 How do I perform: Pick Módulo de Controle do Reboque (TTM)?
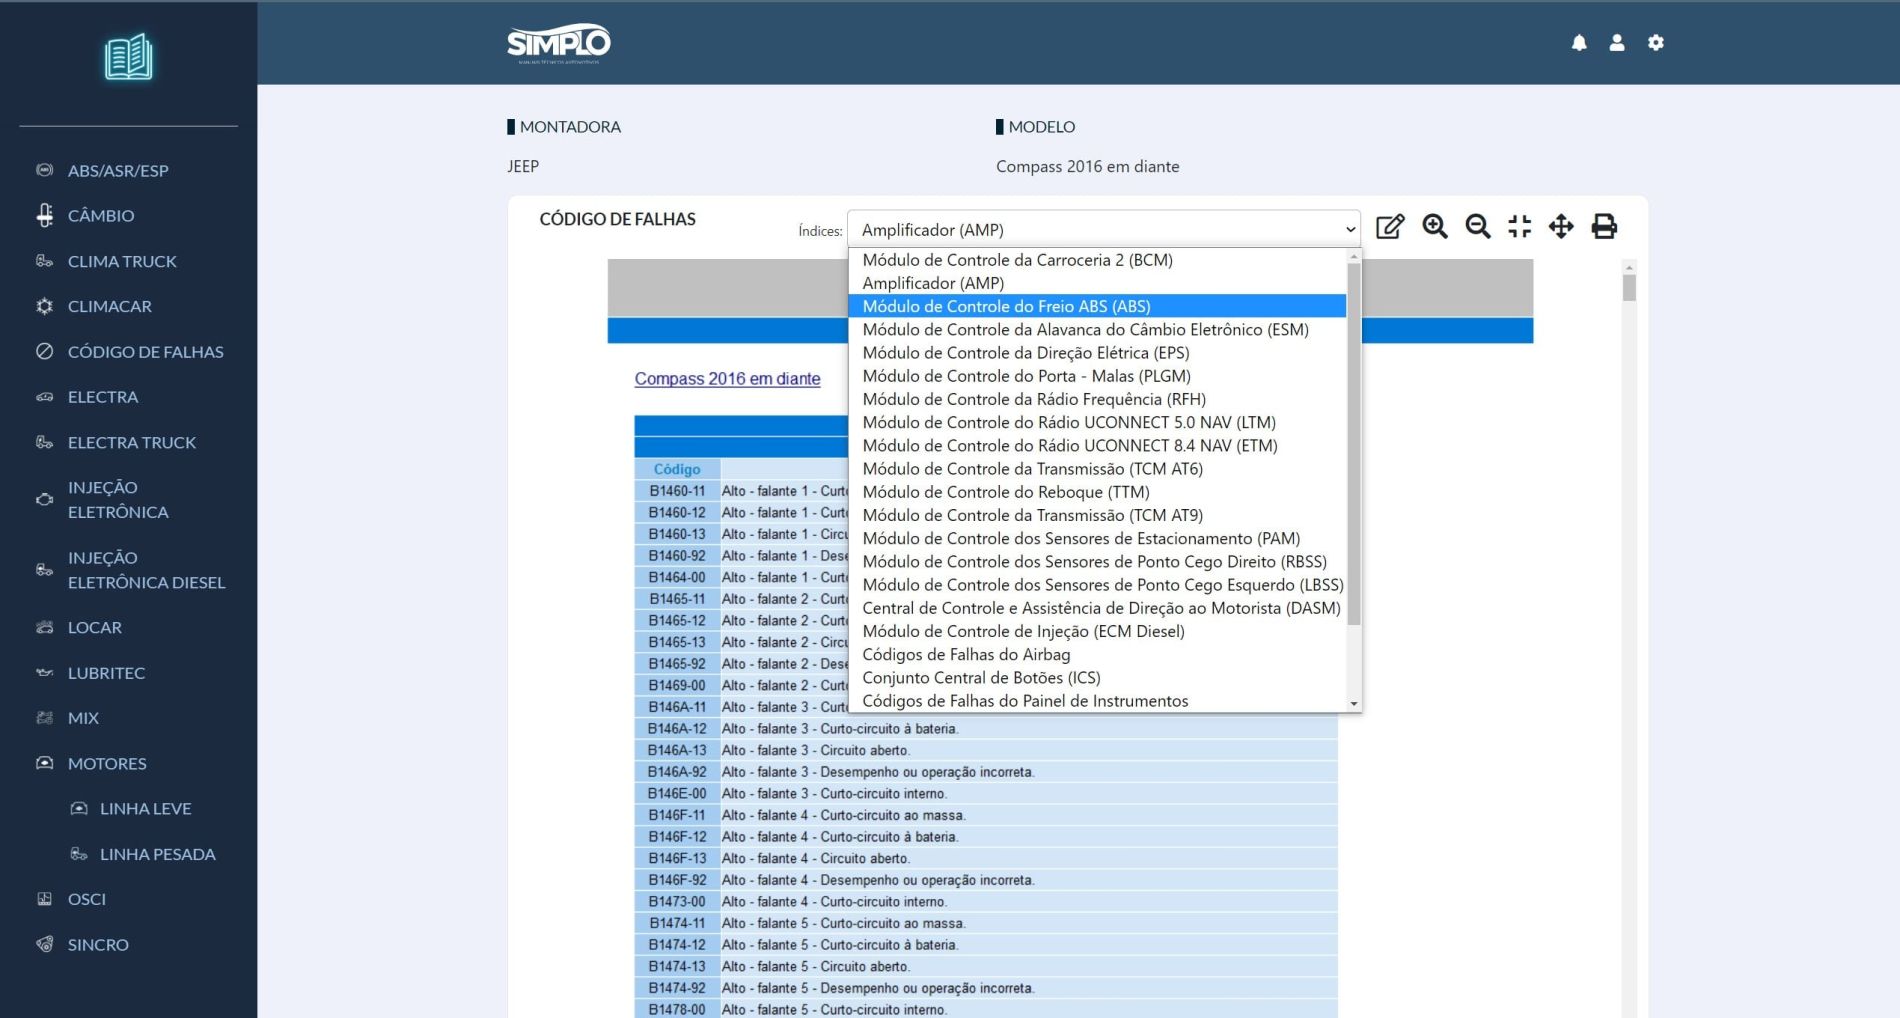coord(1005,492)
